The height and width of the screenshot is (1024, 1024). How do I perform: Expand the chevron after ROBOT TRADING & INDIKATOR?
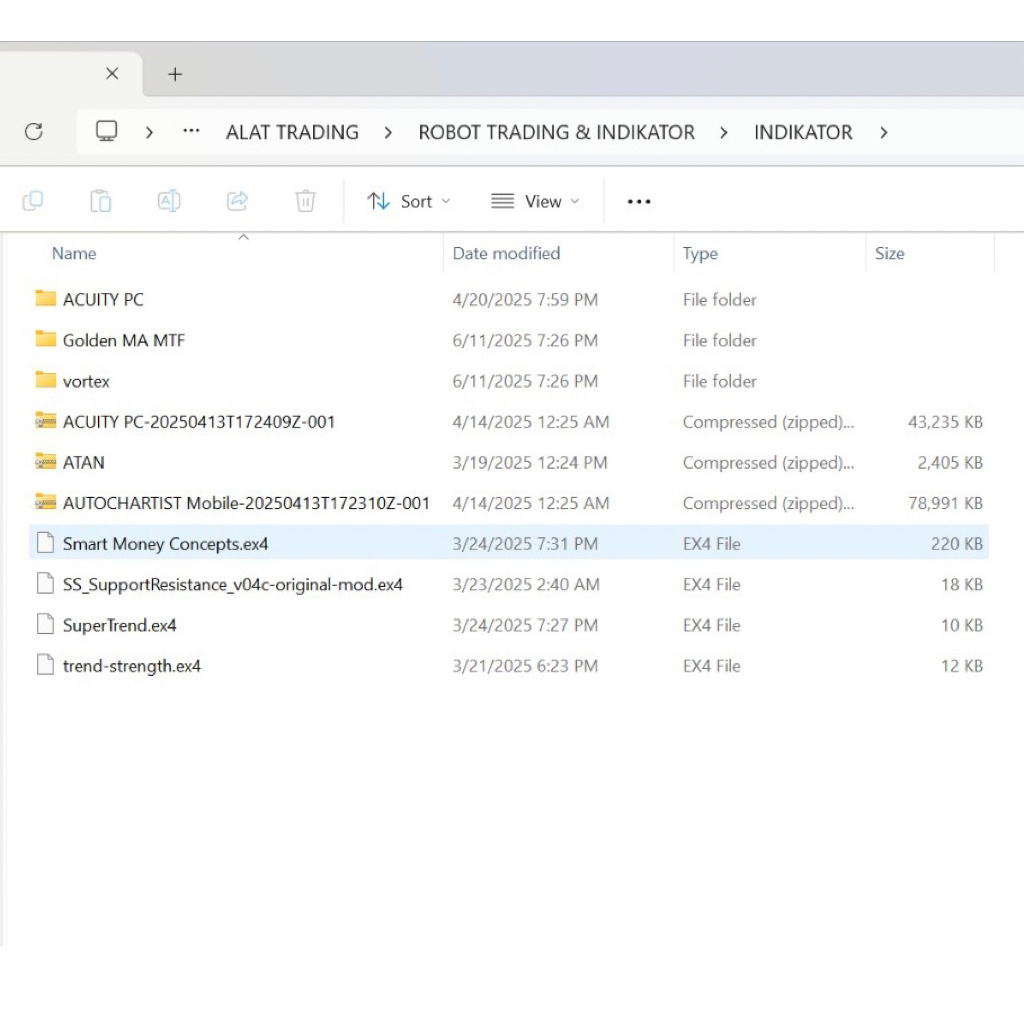click(724, 133)
